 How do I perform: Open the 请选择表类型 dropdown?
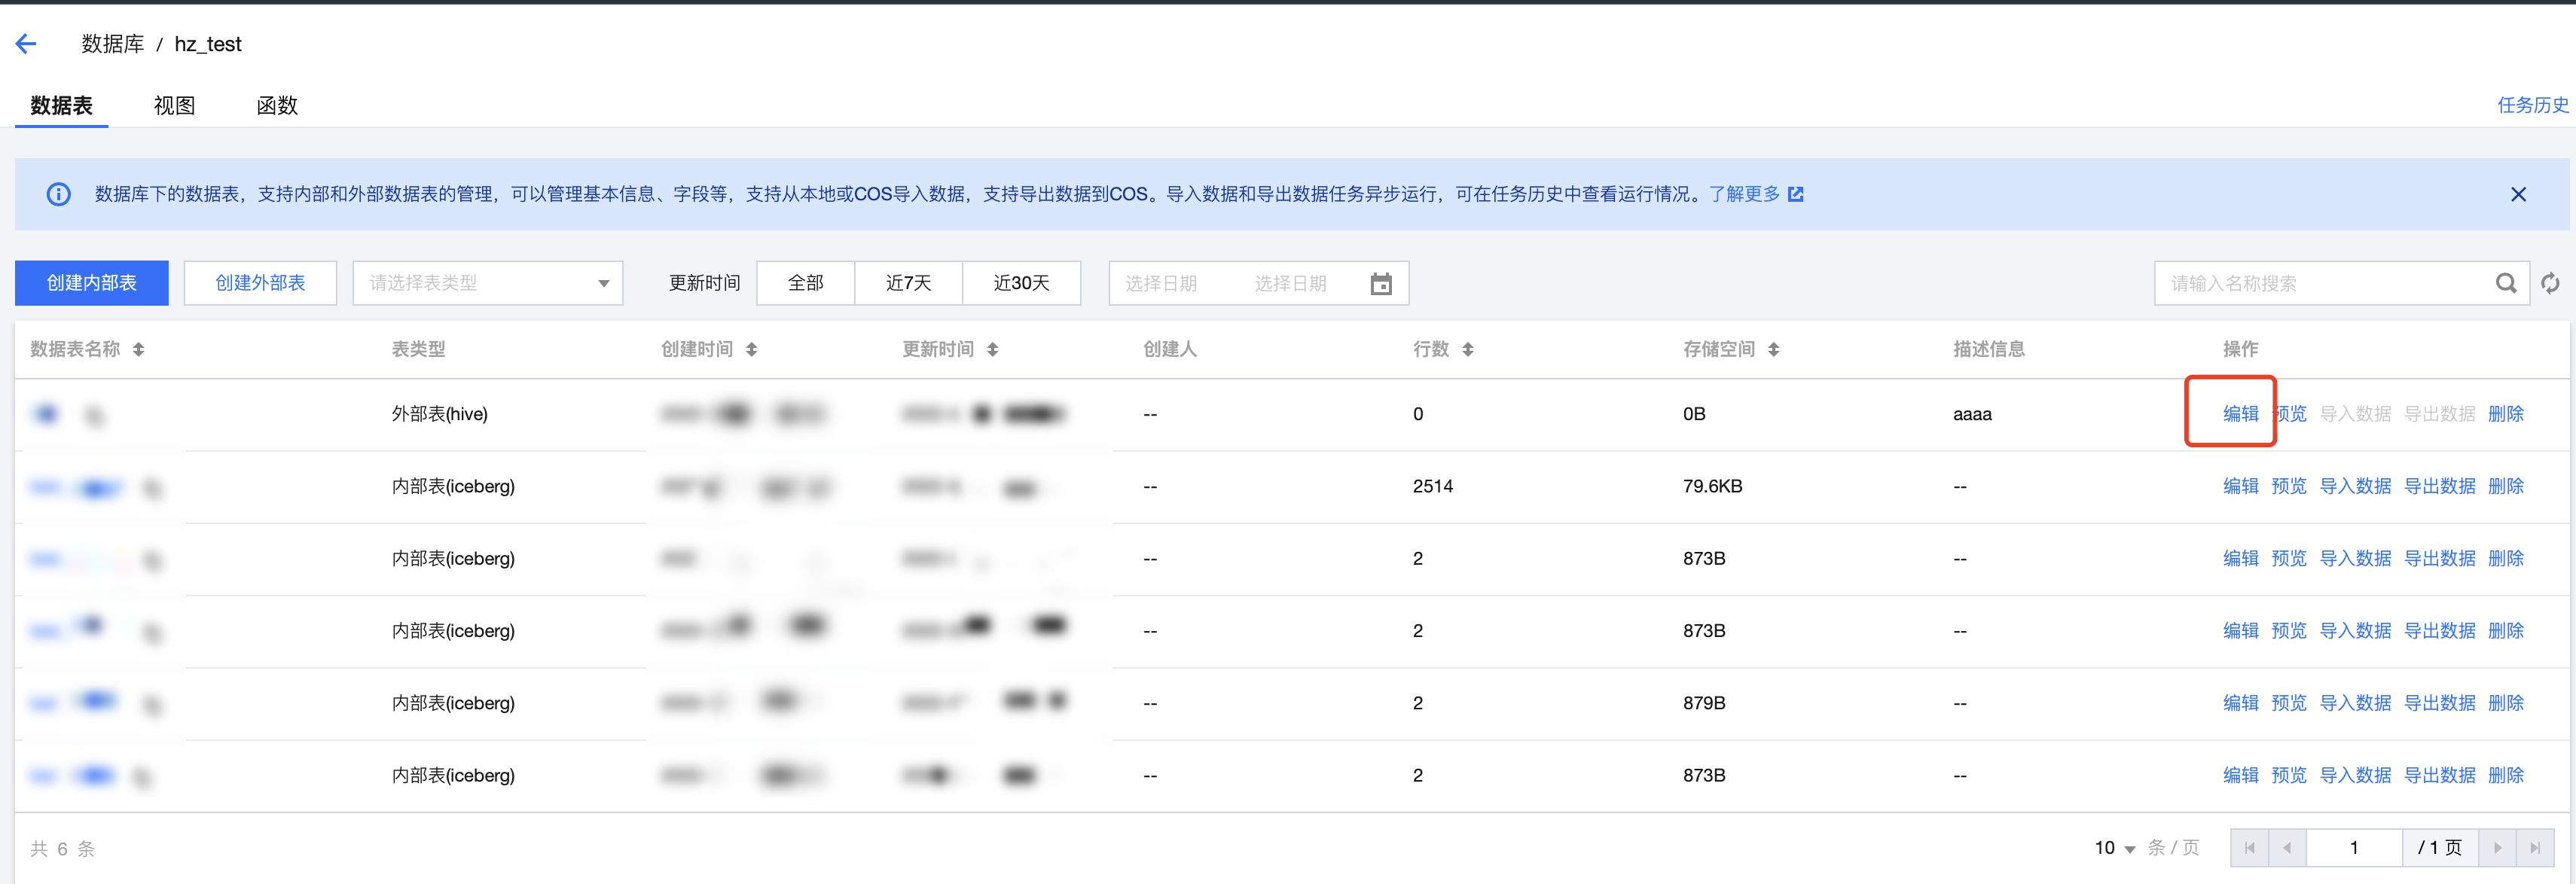488,283
